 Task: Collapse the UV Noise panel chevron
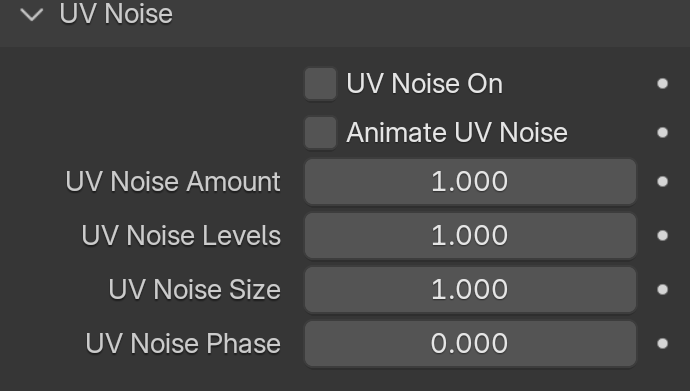coord(32,15)
